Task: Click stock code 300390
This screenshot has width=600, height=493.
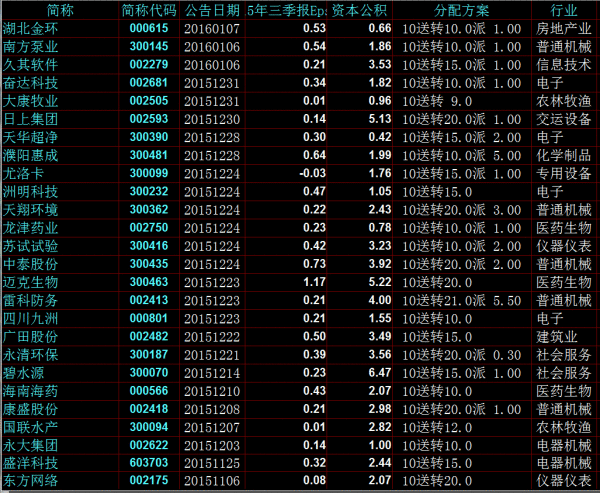Action: click(149, 137)
